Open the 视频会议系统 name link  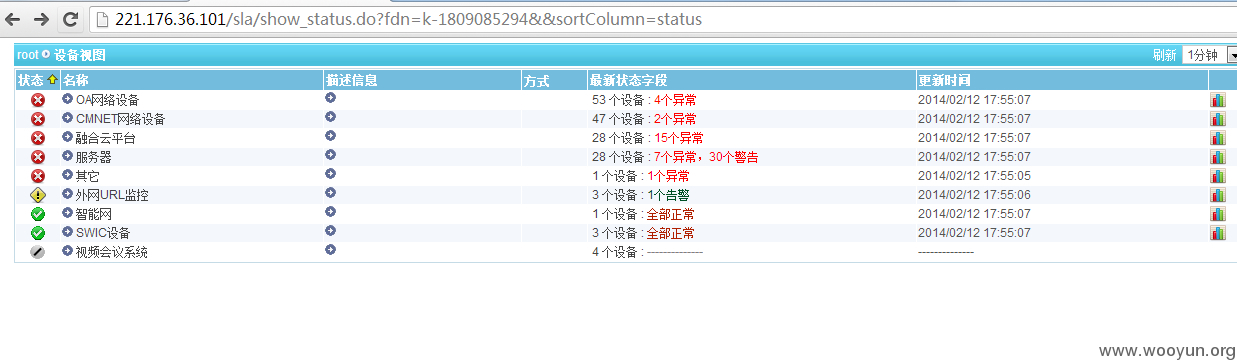pos(111,252)
